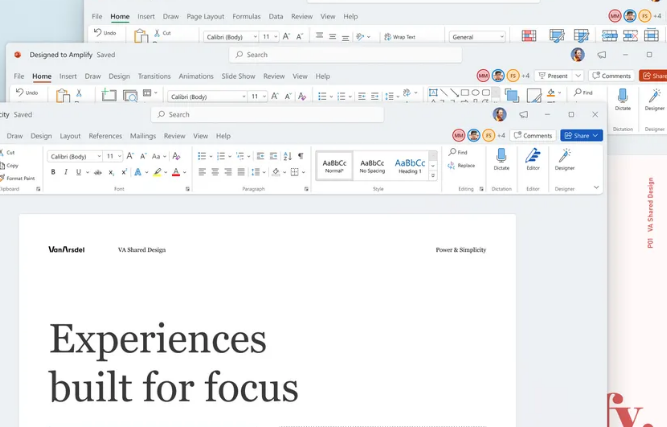Click the +4 collaborators indicator in Word
667x427 pixels.
point(501,136)
